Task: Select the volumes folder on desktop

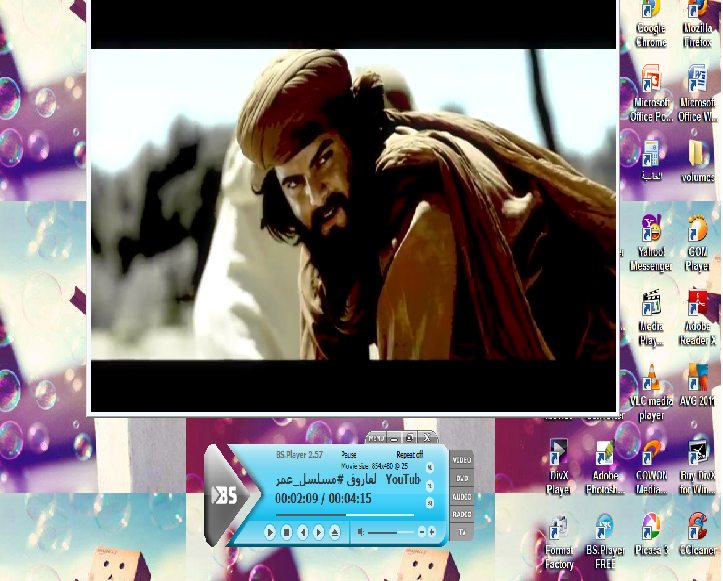Action: pos(697,160)
